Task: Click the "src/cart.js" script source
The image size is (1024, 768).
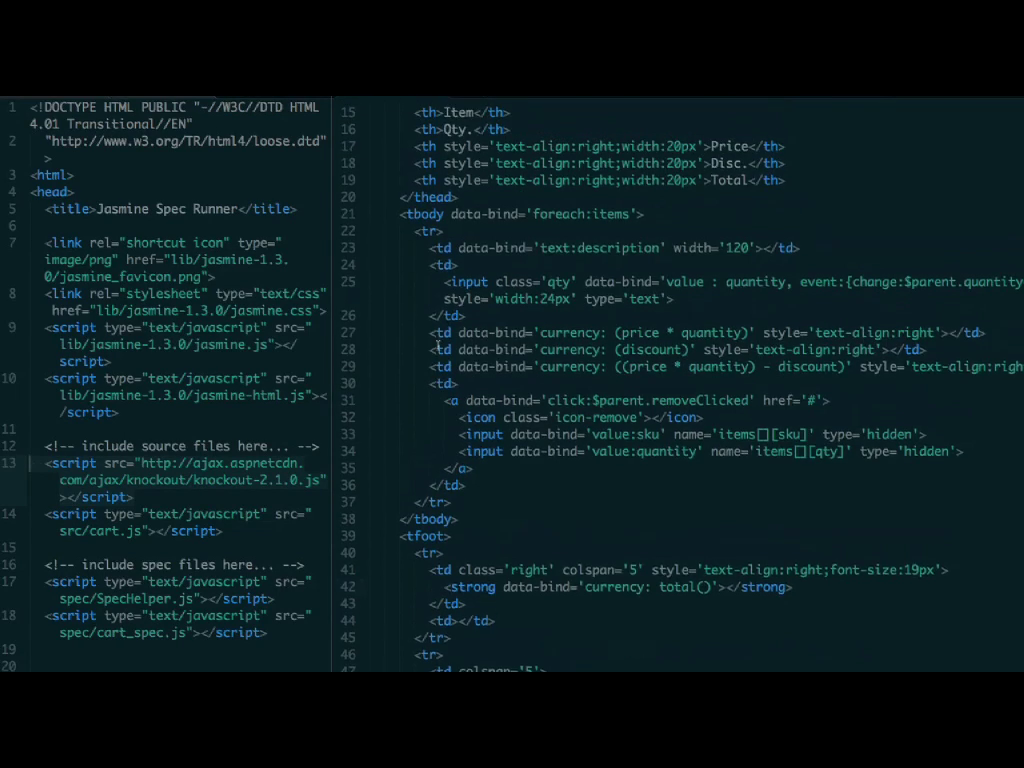Action: point(101,531)
